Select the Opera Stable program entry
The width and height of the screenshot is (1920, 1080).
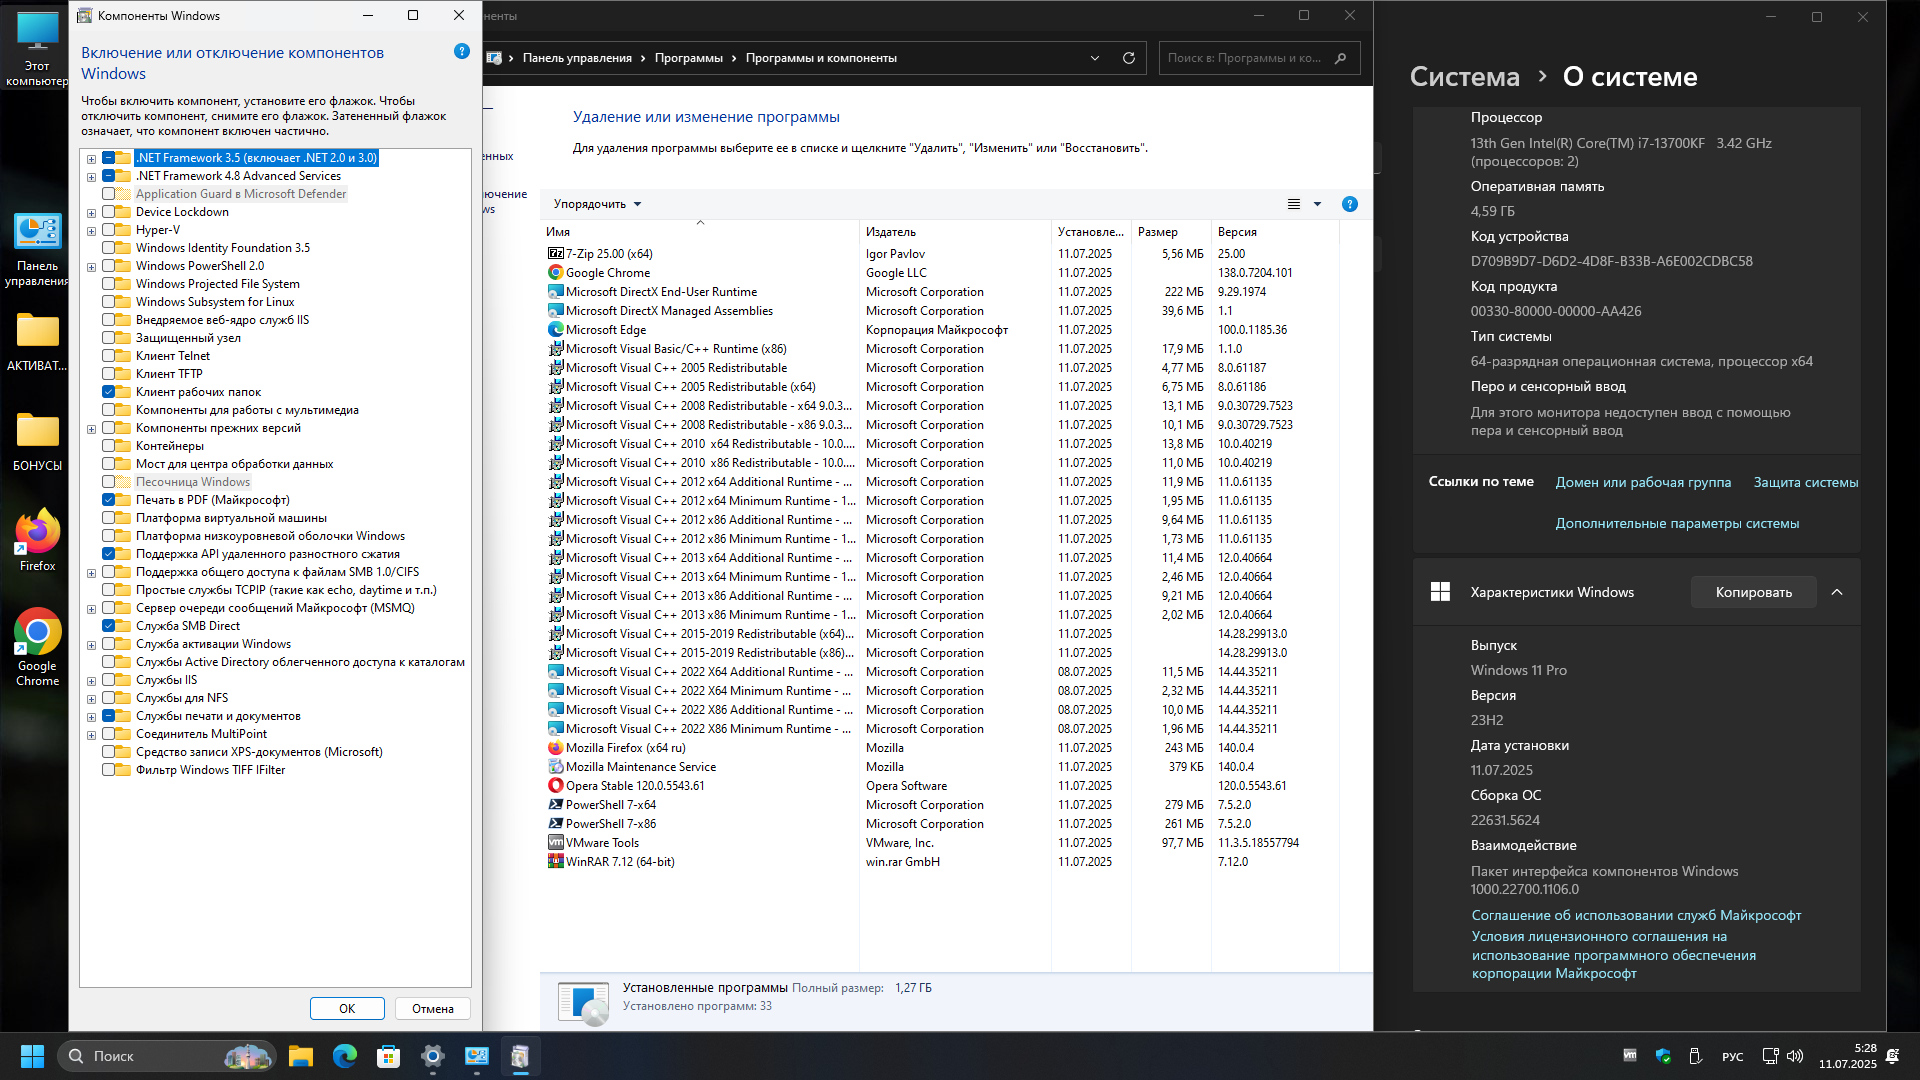tap(634, 786)
